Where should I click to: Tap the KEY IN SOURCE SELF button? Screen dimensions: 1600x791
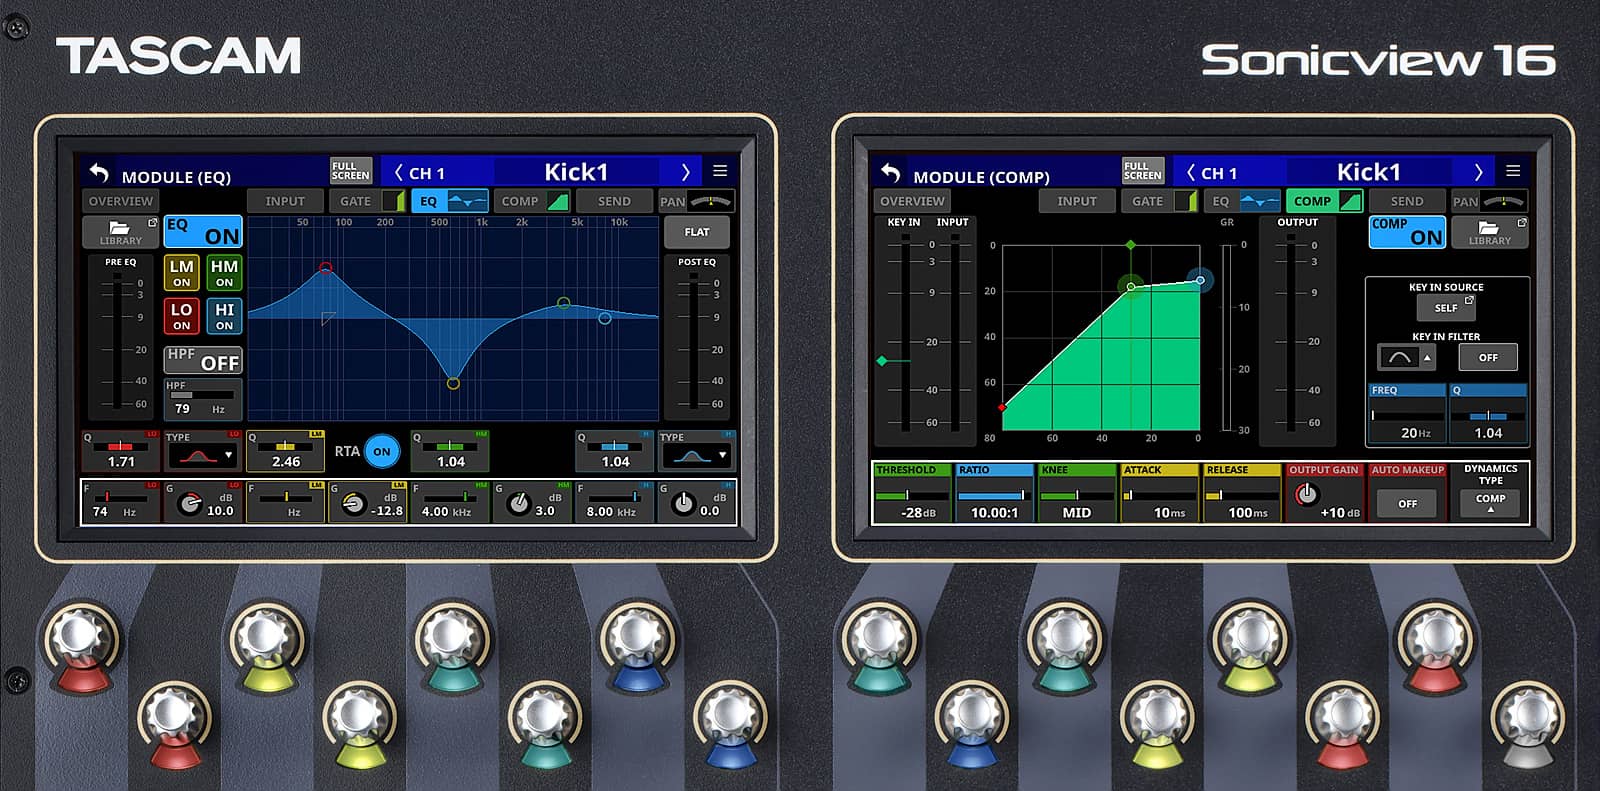pyautogui.click(x=1447, y=307)
